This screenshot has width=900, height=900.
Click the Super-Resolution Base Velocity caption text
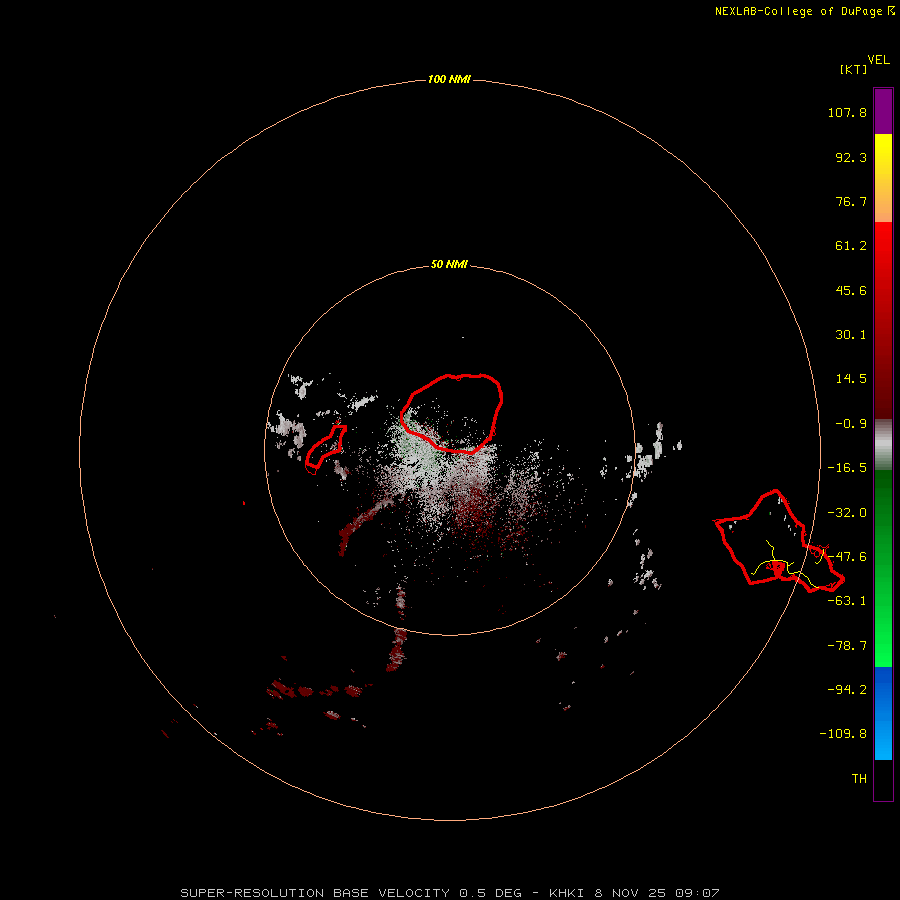click(x=450, y=893)
